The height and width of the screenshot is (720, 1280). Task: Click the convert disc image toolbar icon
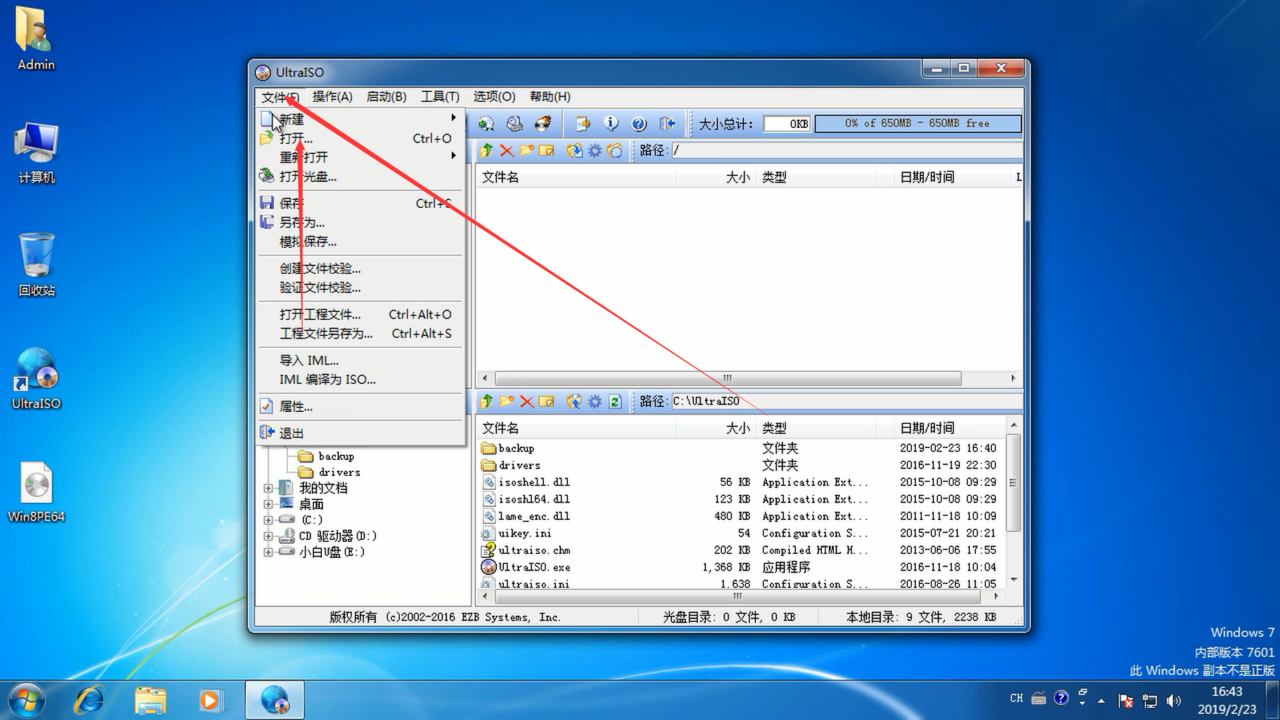[486, 124]
